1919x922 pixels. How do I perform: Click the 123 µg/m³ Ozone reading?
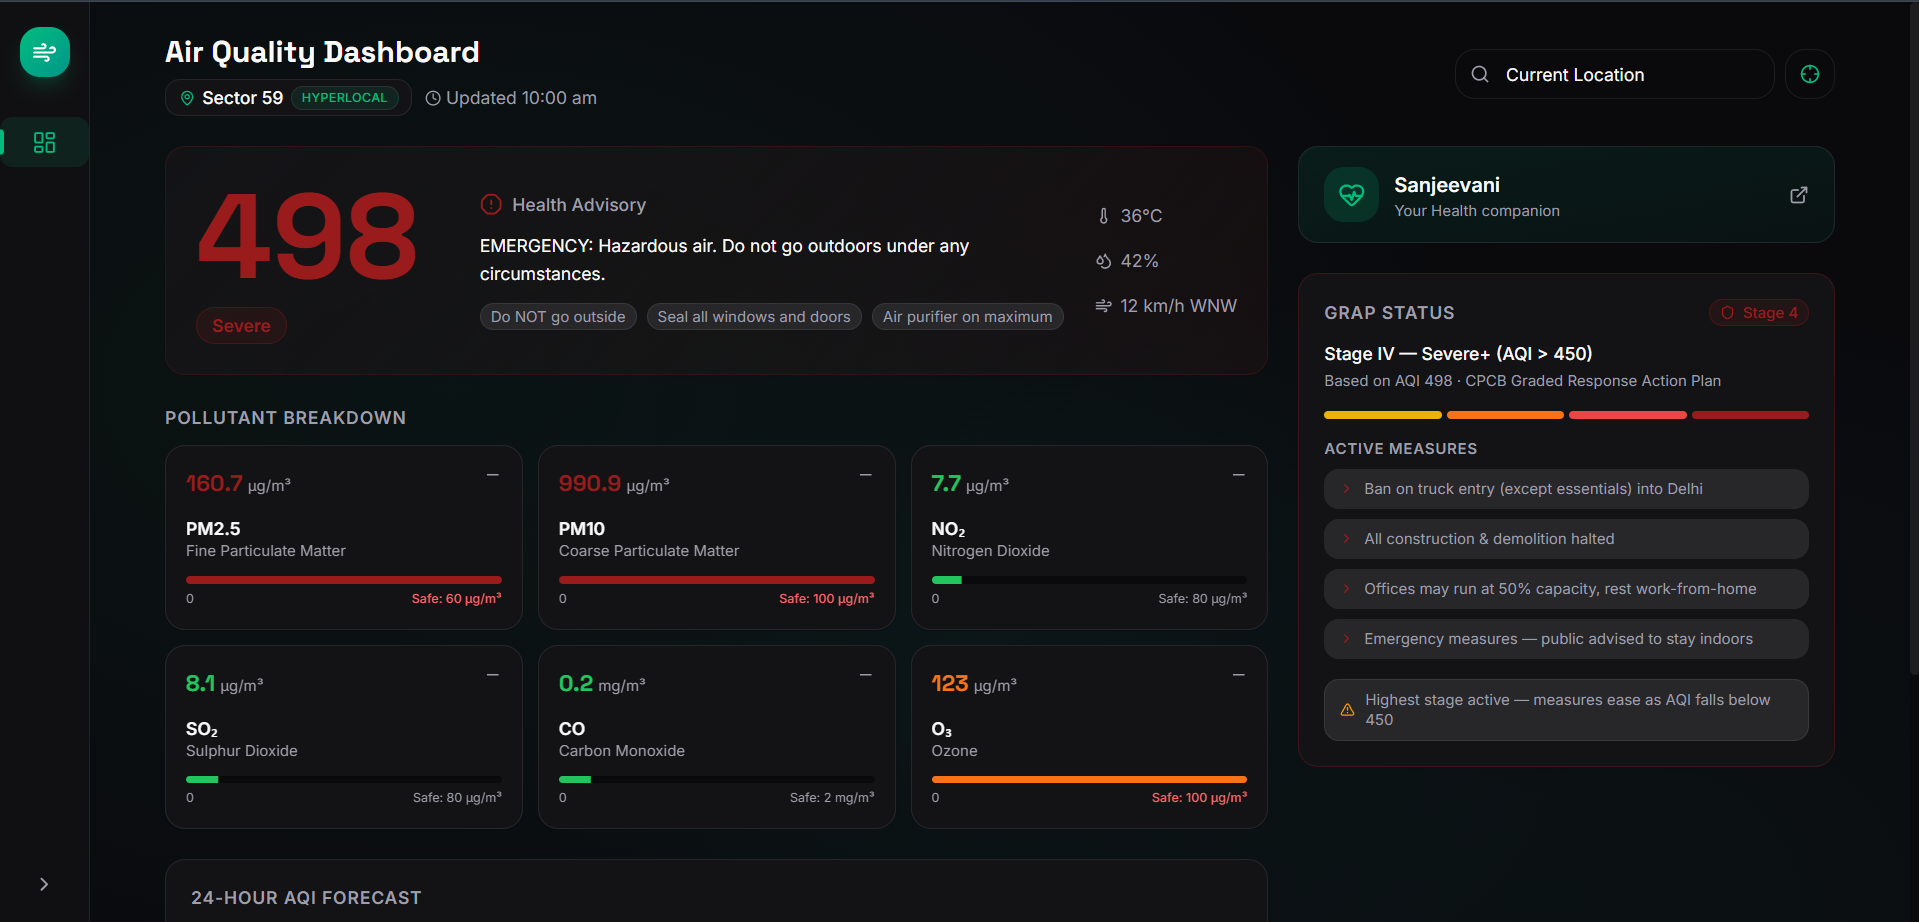point(974,684)
